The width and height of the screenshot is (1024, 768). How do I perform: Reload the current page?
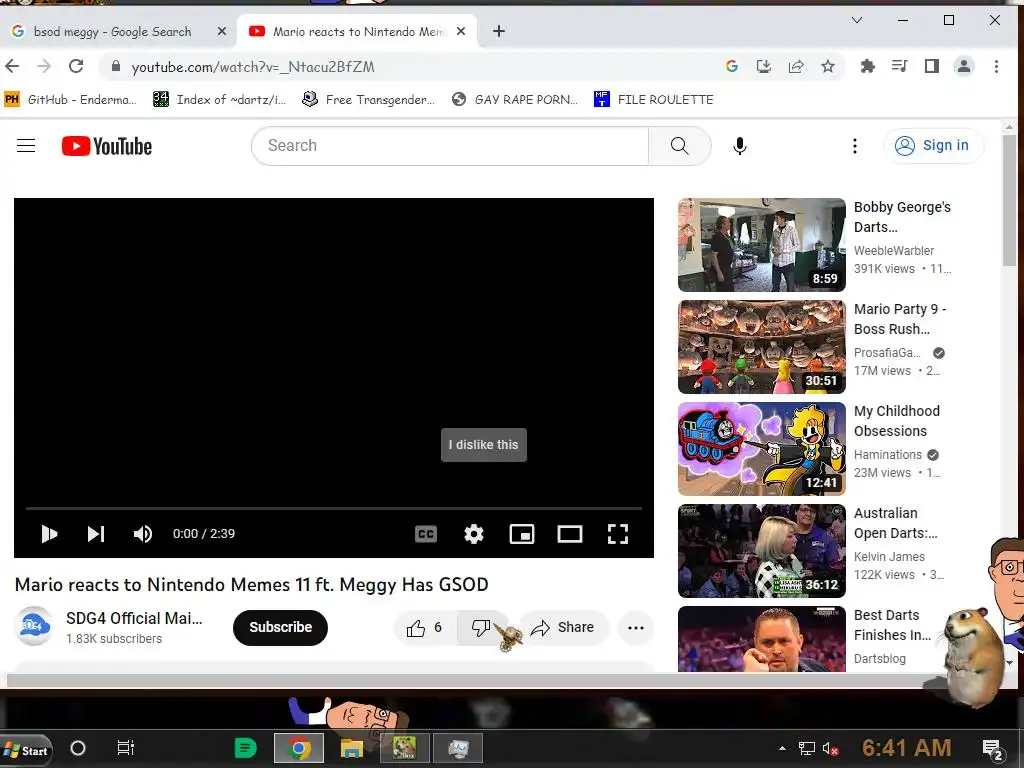click(76, 67)
